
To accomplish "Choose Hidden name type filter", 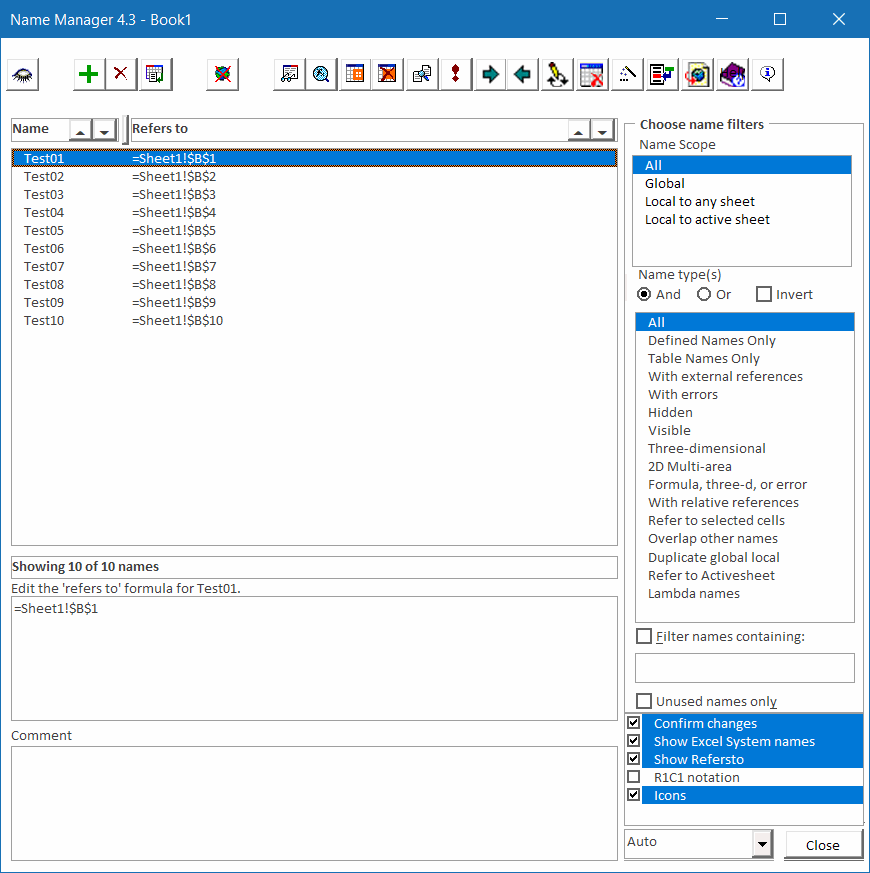I will 744,413.
